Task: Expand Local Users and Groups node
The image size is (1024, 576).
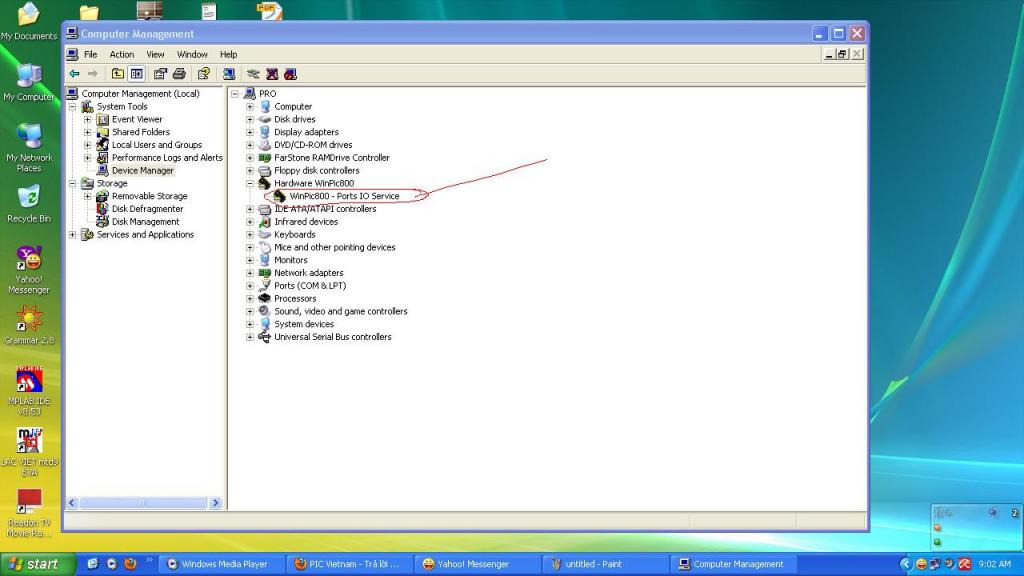Action: click(x=88, y=145)
